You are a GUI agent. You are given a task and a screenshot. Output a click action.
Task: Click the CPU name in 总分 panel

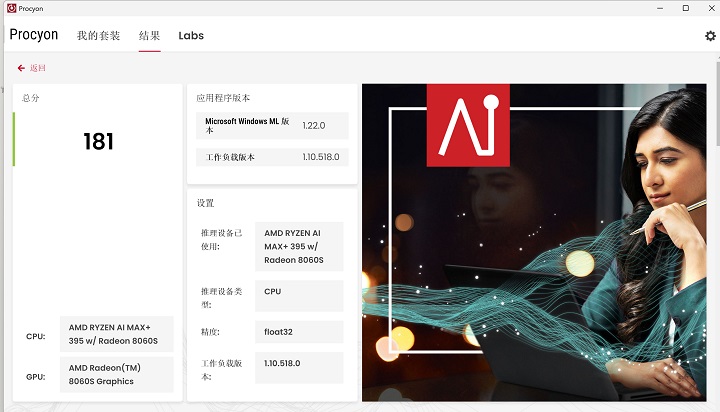click(x=117, y=334)
